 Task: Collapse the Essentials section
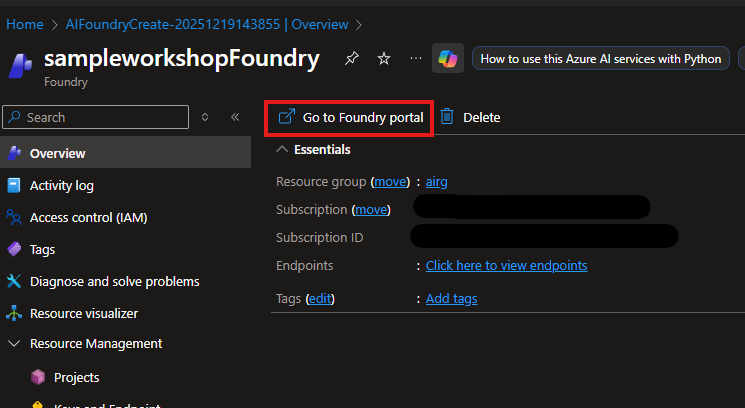tap(282, 149)
